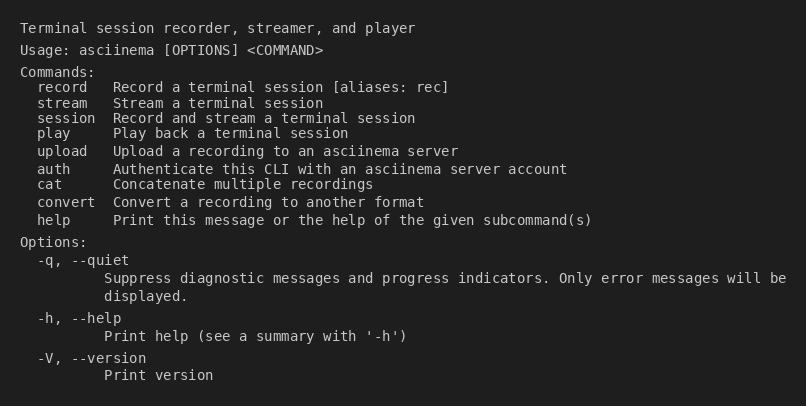
Task: Click 'Concatenate multiple recordings' description
Action: (243, 184)
